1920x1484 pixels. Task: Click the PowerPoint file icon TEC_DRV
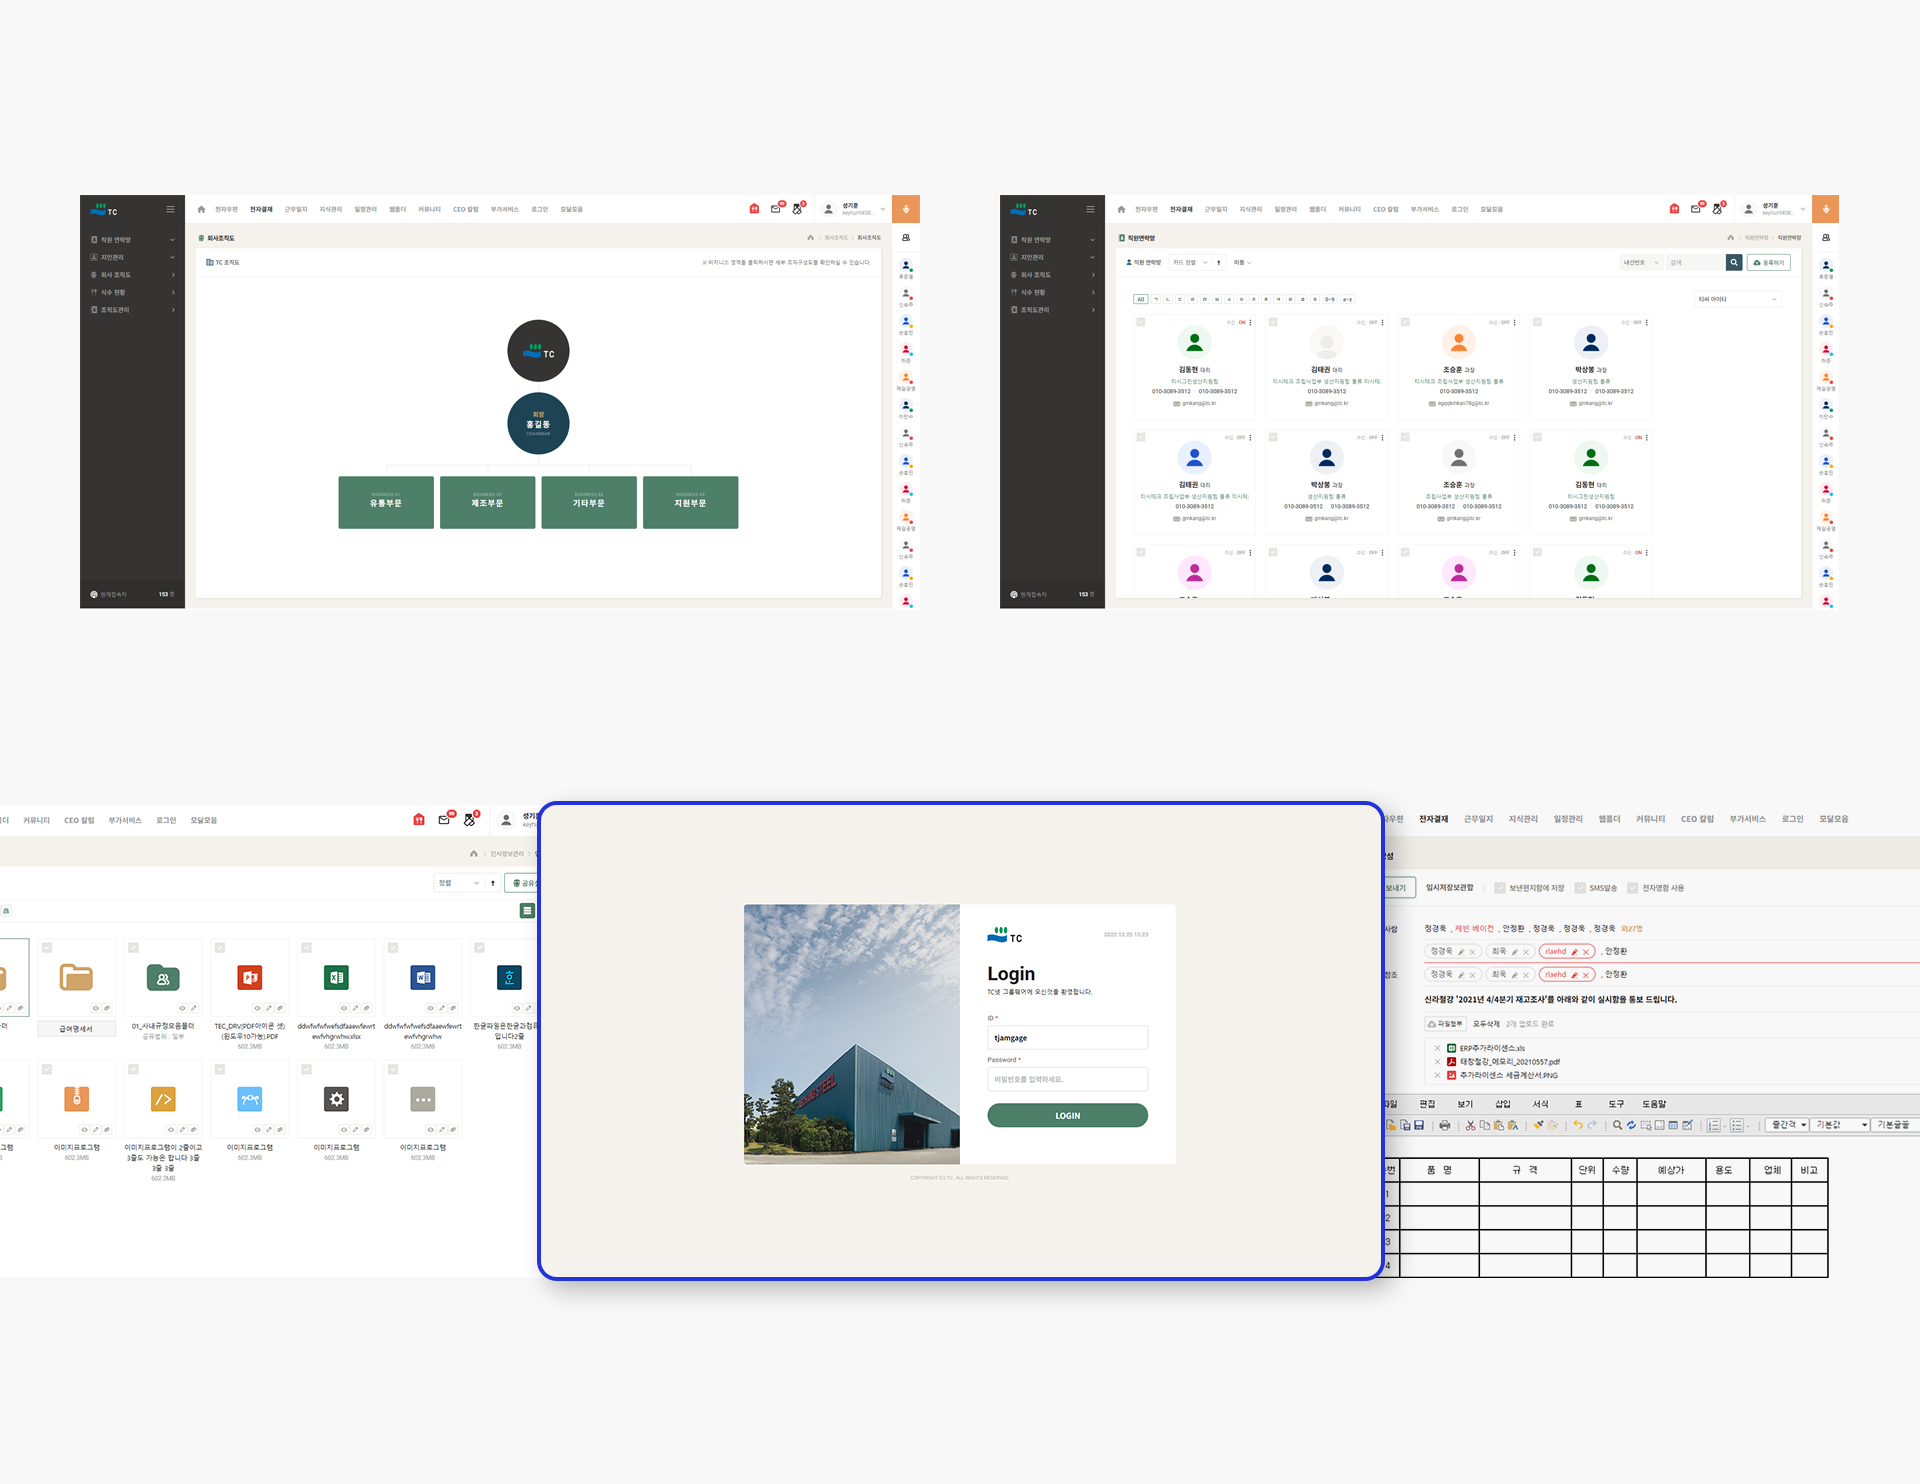[250, 977]
